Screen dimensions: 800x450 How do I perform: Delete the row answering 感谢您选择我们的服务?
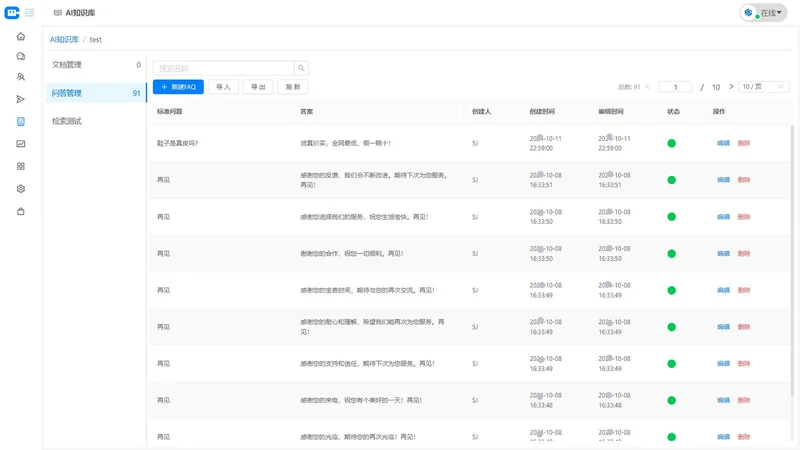(x=744, y=217)
